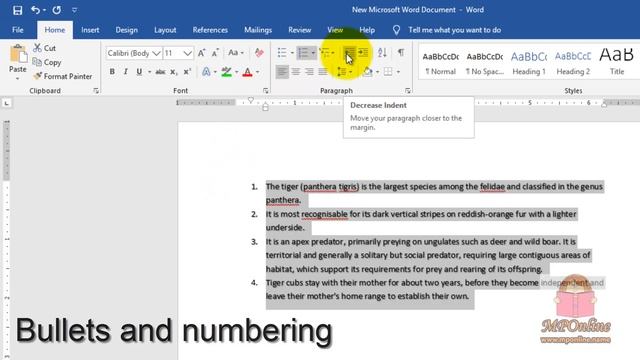The height and width of the screenshot is (360, 640).
Task: Open the Paragraph dialog launcher
Action: 408,91
